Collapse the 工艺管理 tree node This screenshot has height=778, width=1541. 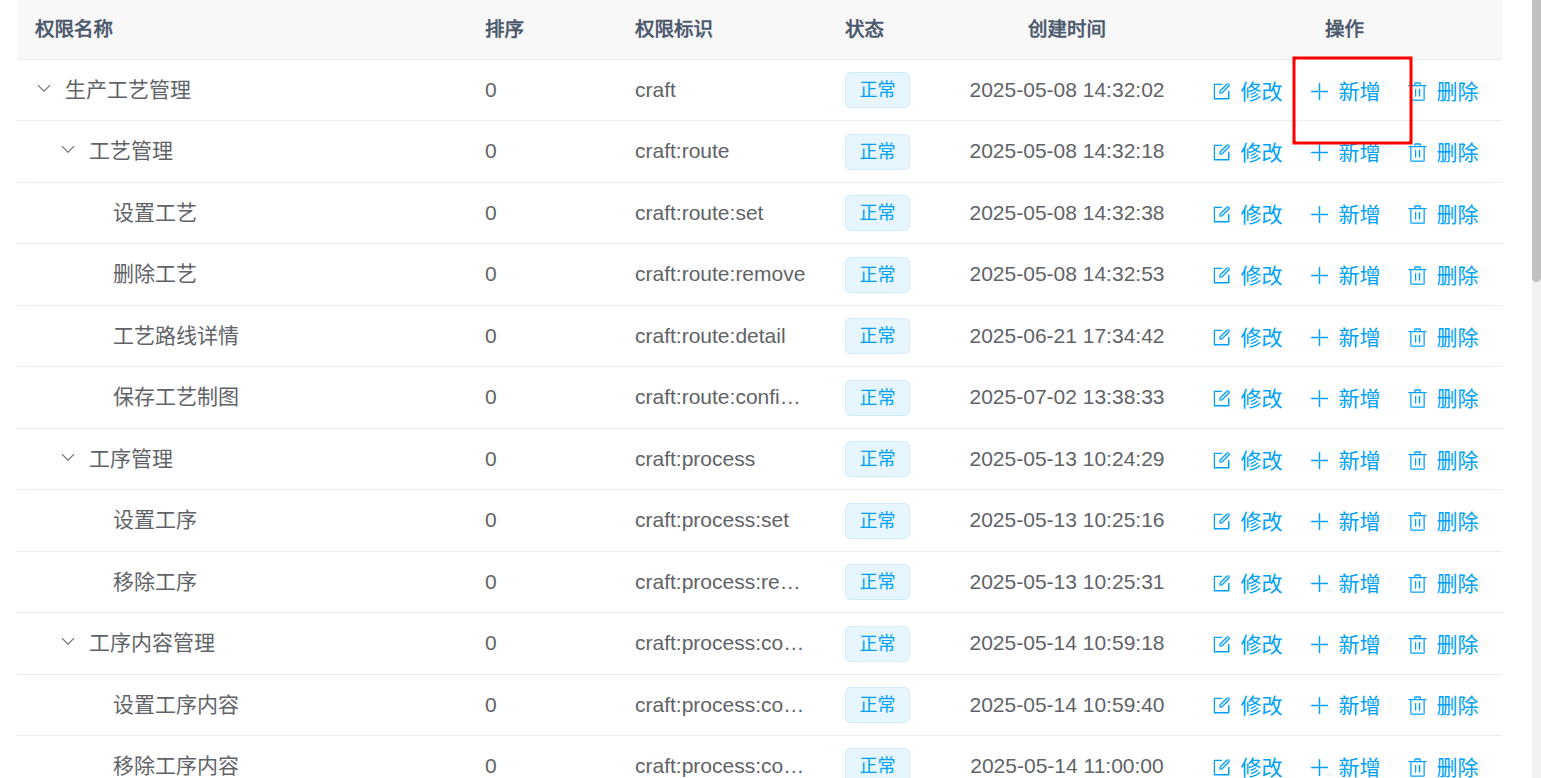(68, 150)
